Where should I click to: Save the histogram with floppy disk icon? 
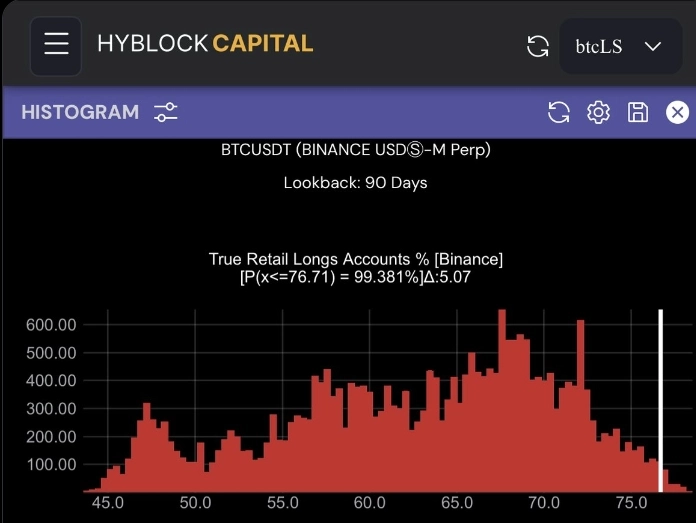pyautogui.click(x=638, y=112)
